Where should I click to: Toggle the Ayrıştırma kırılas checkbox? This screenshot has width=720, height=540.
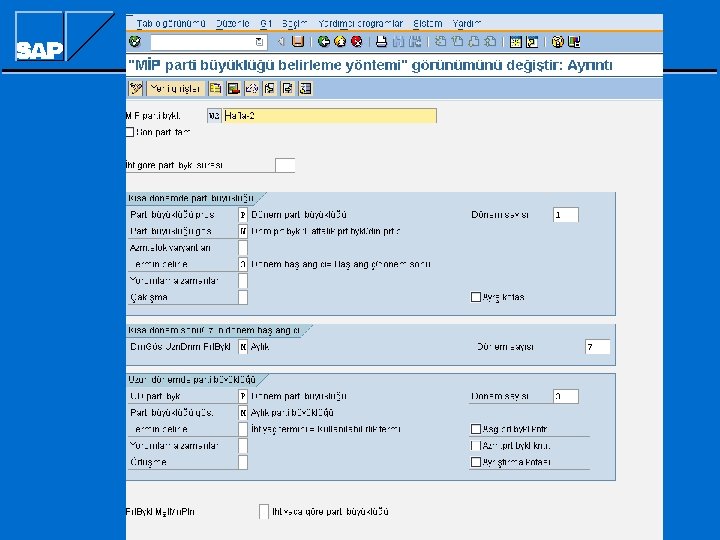(x=476, y=462)
